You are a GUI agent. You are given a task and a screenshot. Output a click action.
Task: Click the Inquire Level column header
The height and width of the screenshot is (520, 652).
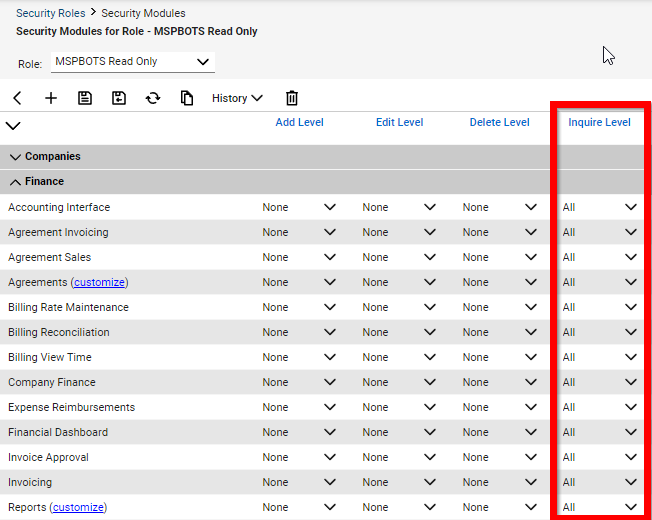599,123
